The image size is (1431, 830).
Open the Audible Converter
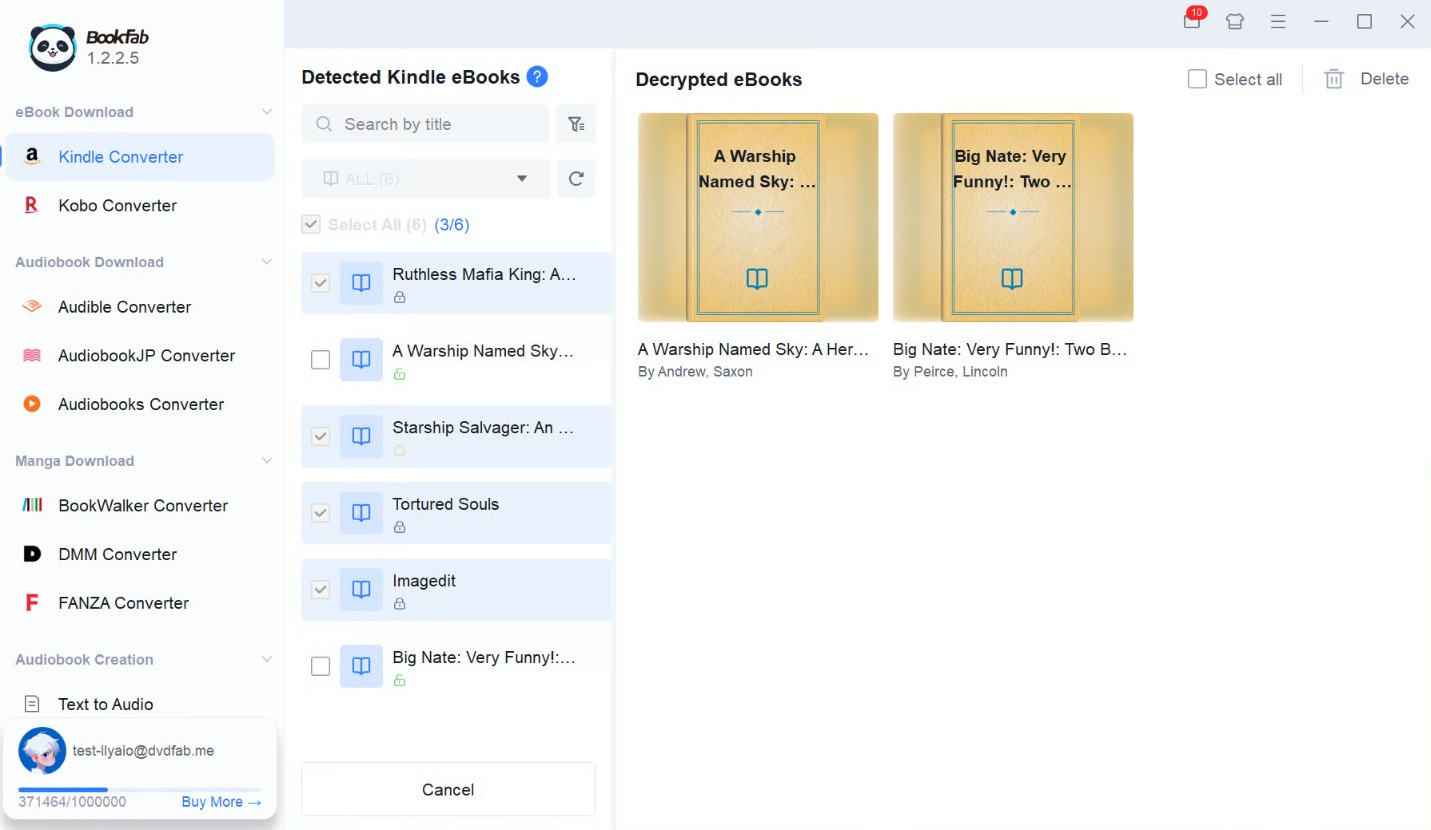point(125,307)
